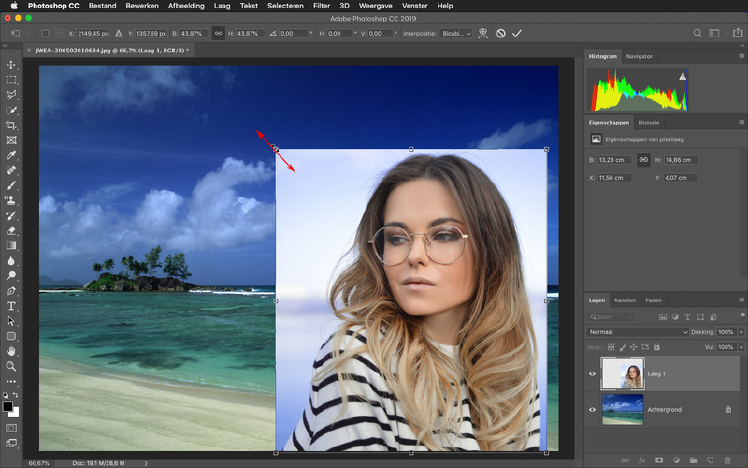Delete the selected layer

[x=727, y=460]
